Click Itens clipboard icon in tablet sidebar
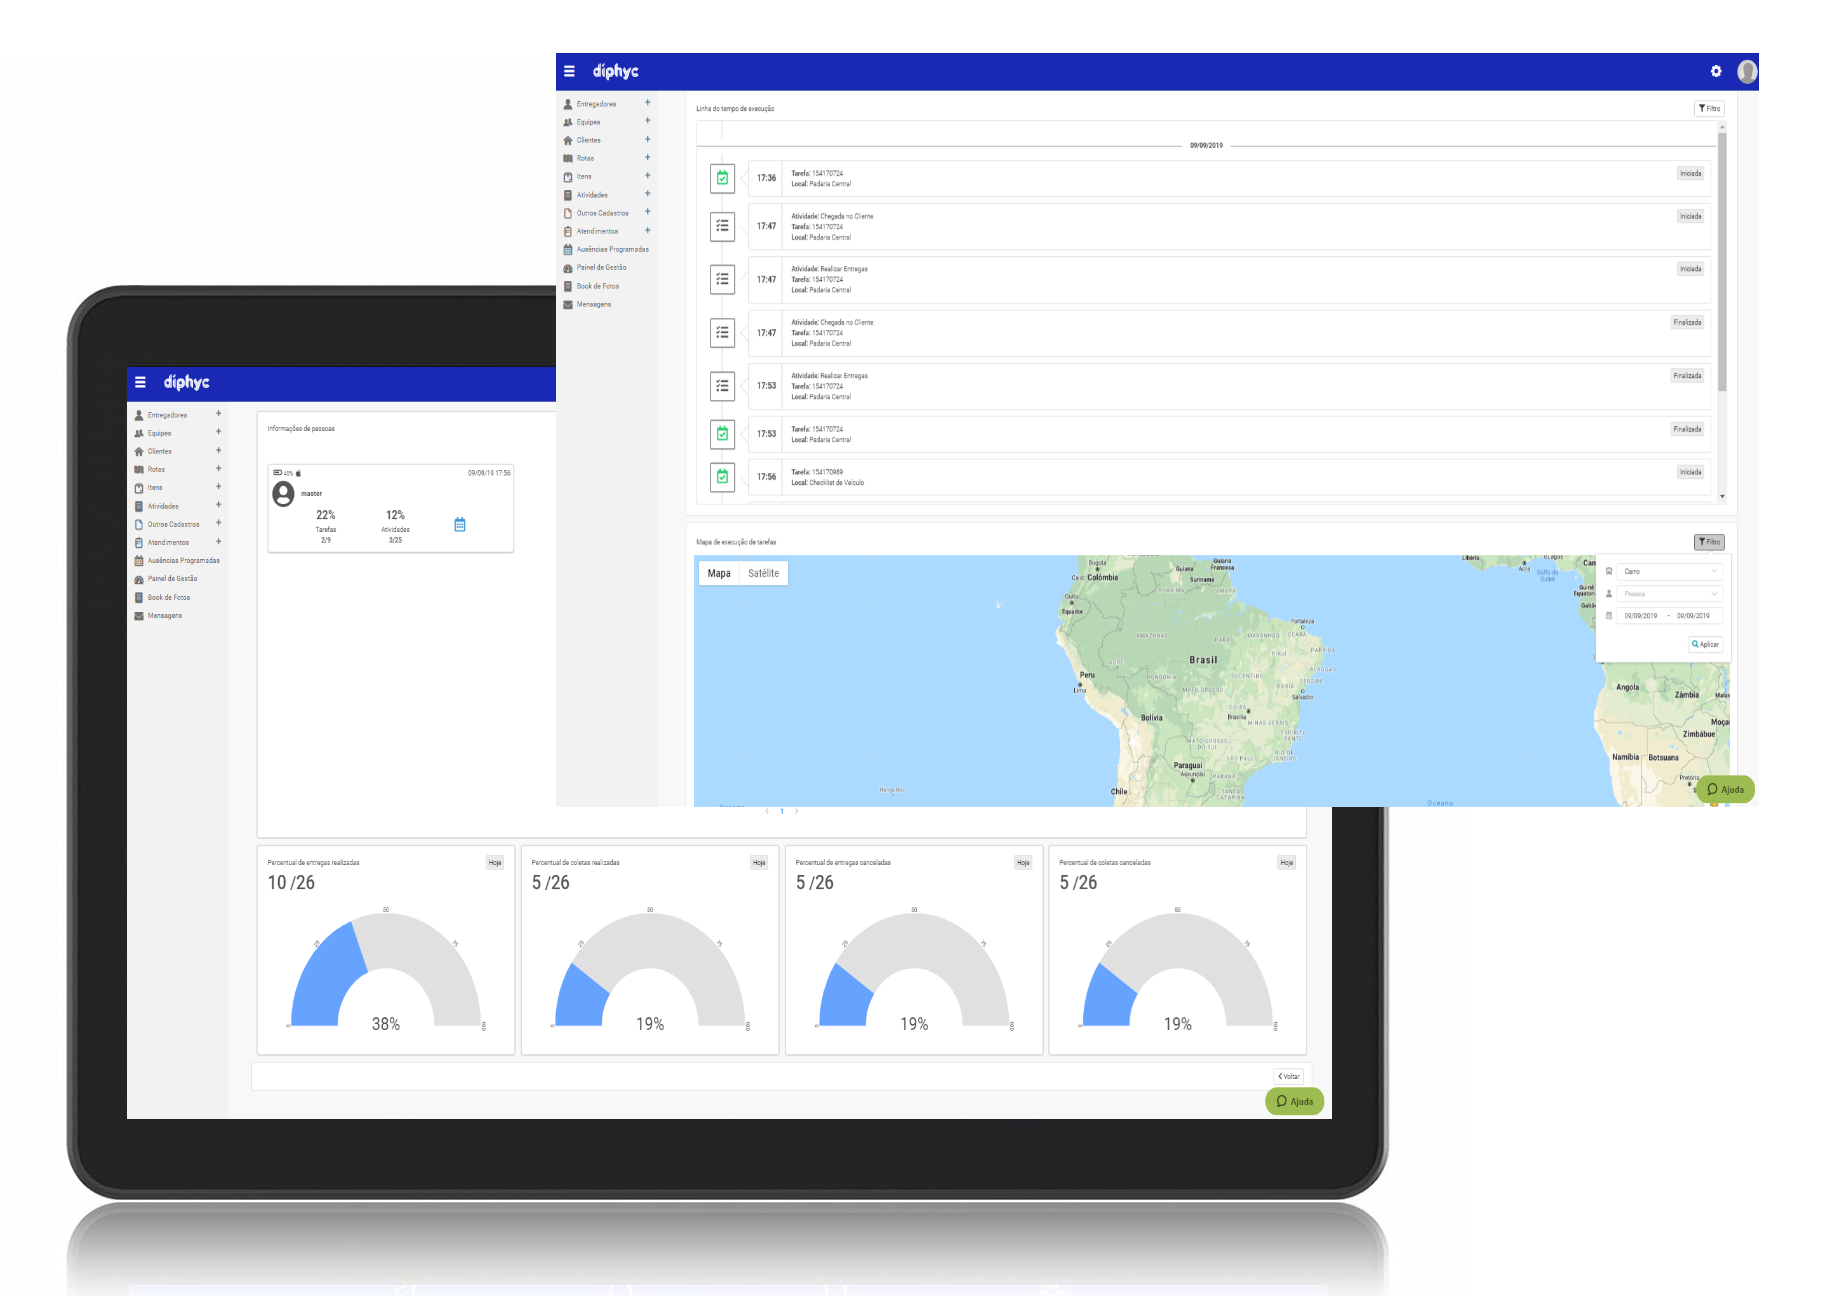Screen dimensions: 1822x1296 [x=139, y=488]
